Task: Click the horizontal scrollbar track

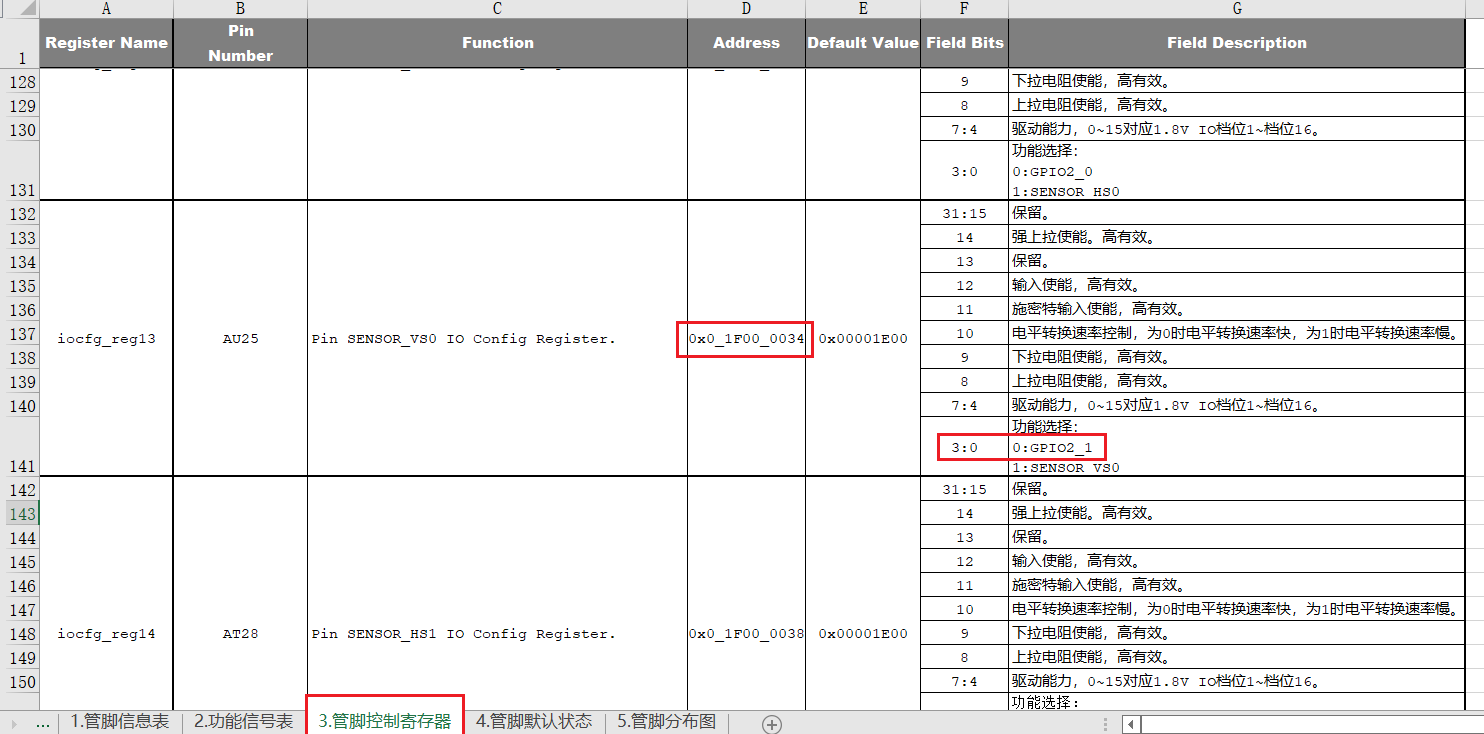Action: click(1312, 723)
